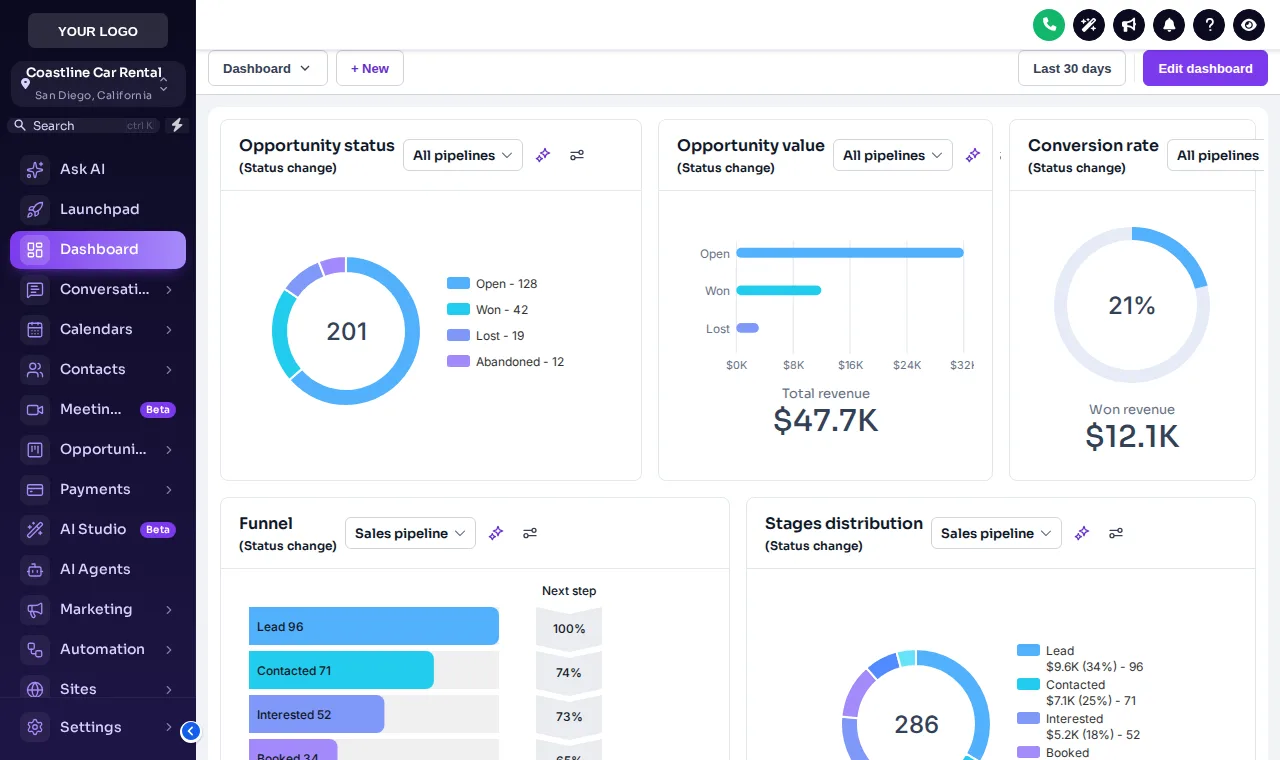Click the eye preview icon in header
This screenshot has height=760, width=1280.
[x=1249, y=25]
